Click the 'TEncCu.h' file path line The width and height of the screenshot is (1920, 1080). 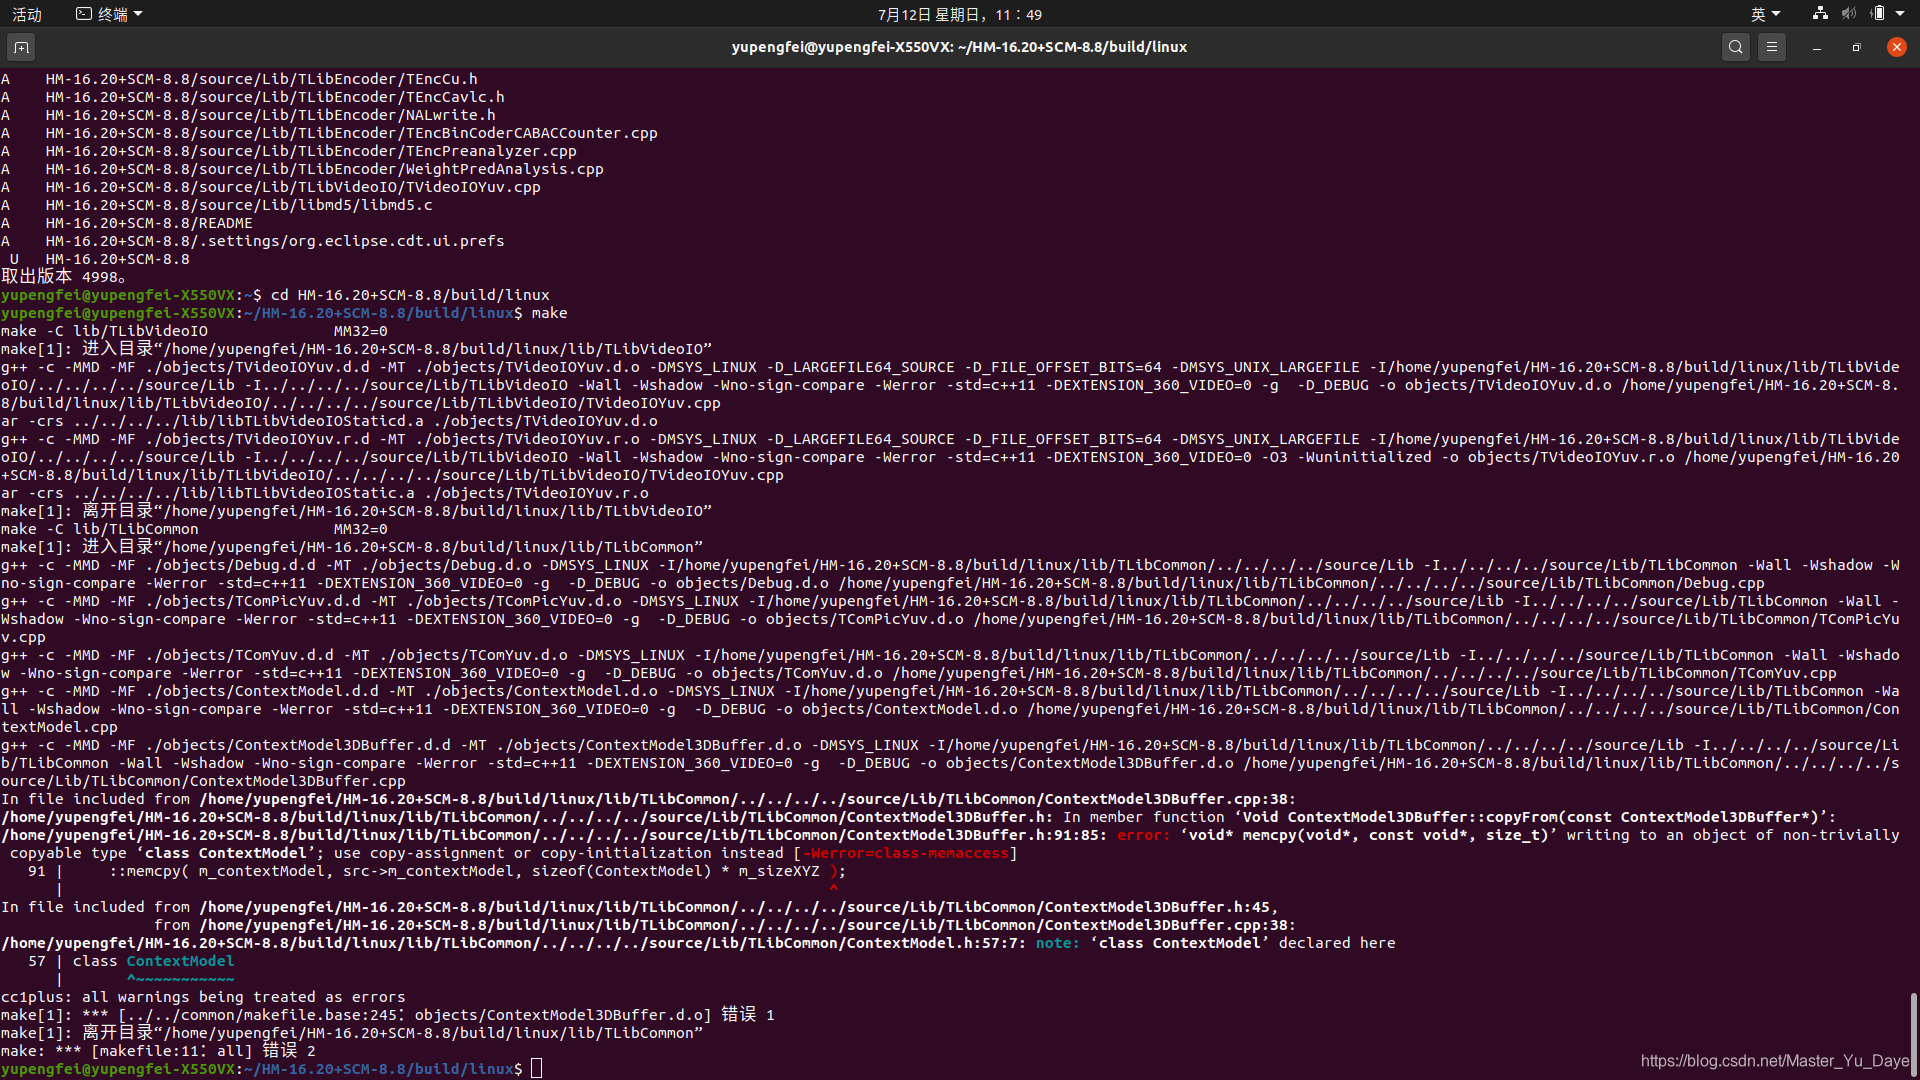coord(239,79)
